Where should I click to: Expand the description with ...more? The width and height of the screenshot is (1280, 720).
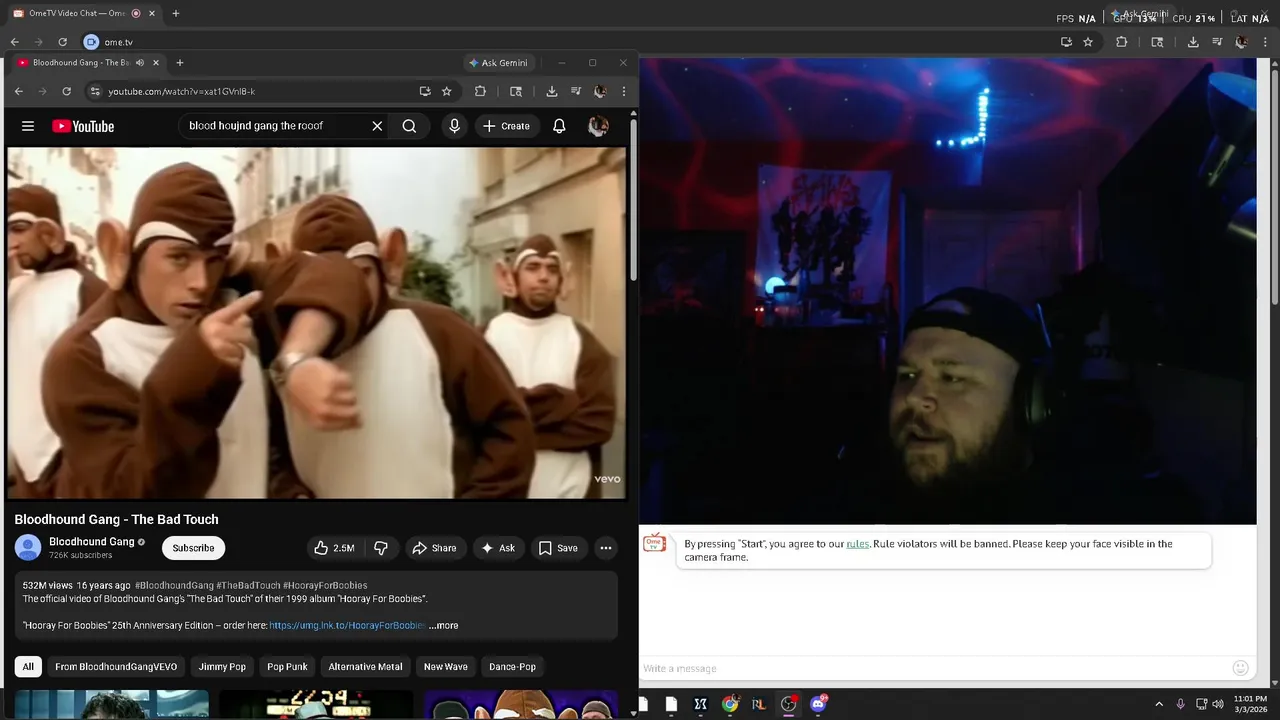click(x=443, y=625)
